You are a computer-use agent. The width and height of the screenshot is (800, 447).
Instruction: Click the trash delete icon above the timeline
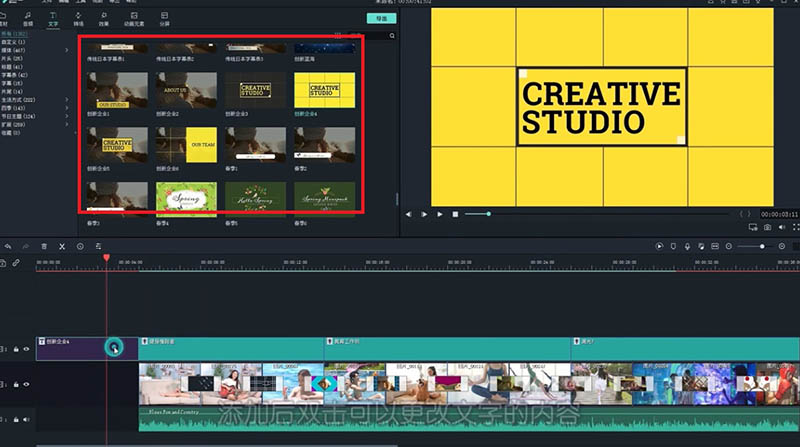44,246
